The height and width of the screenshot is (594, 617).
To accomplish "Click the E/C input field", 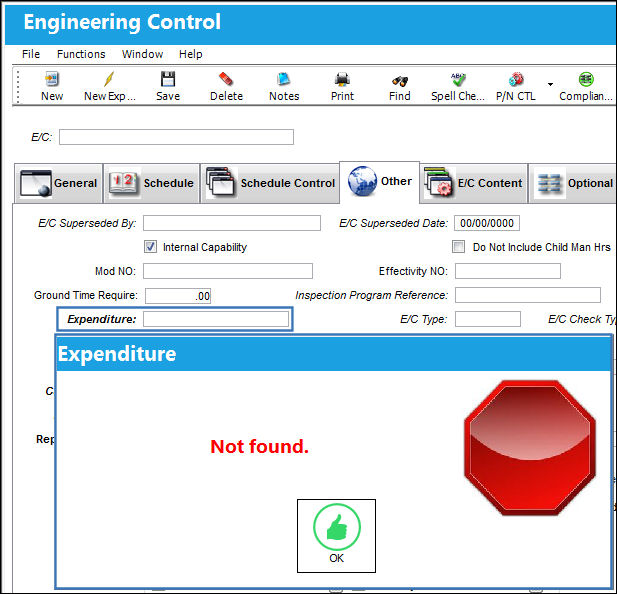I will (176, 137).
